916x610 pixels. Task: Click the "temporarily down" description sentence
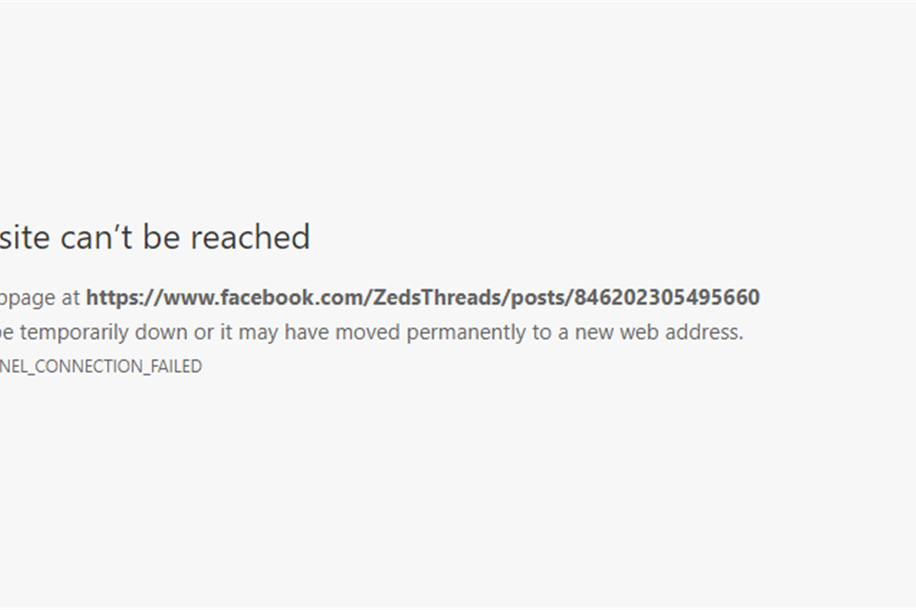point(372,332)
